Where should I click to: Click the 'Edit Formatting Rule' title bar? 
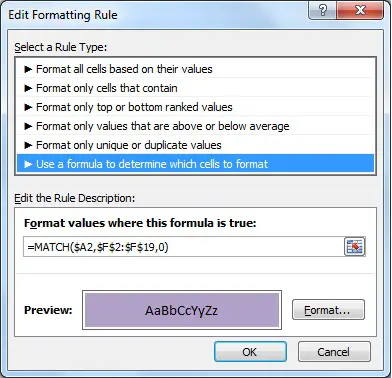[x=157, y=14]
